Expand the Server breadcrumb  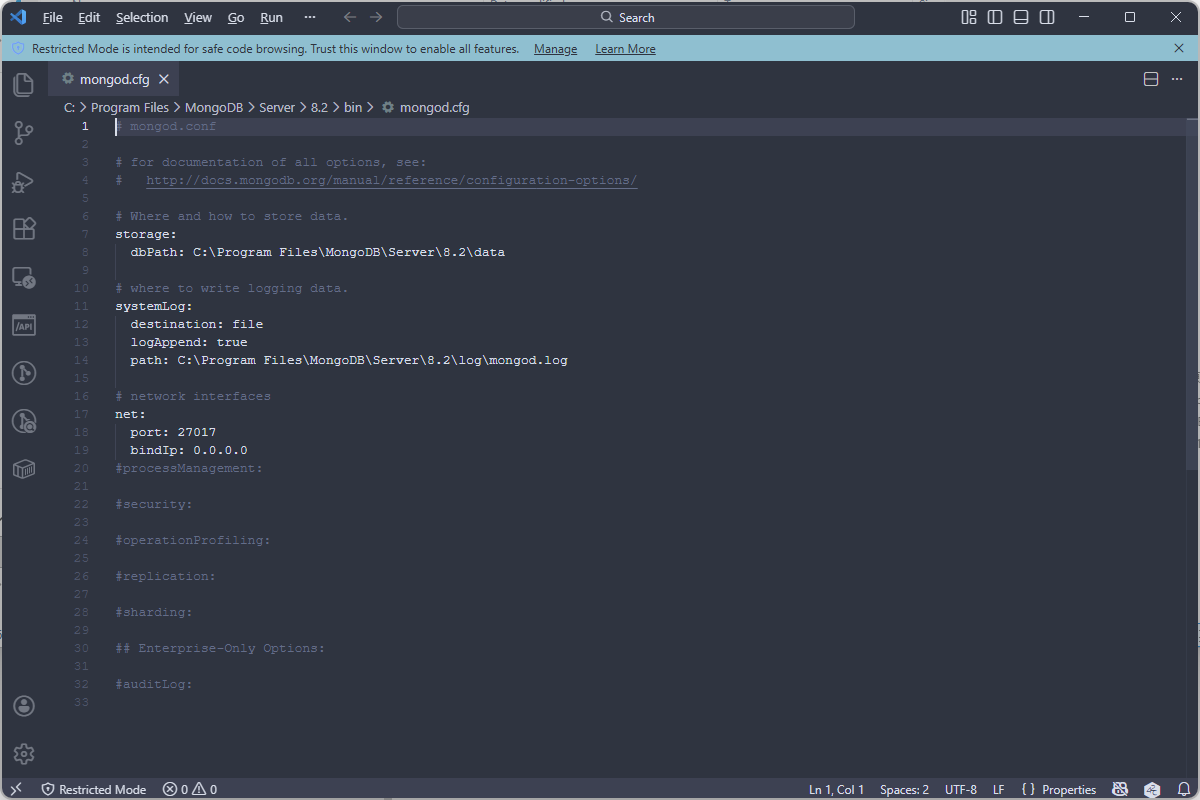[277, 107]
